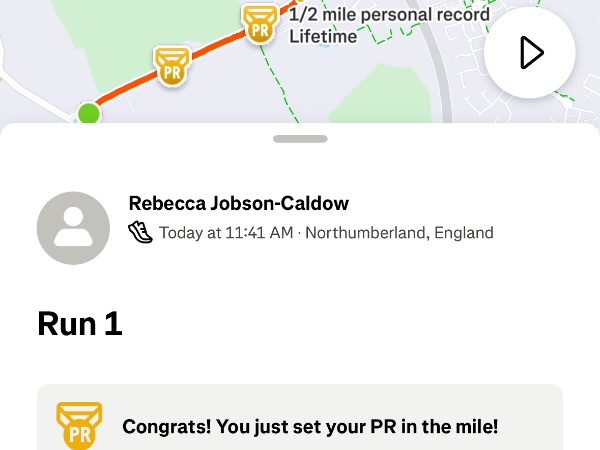This screenshot has height=450, width=600.
Task: Tap the running shoe activity icon
Action: click(141, 233)
